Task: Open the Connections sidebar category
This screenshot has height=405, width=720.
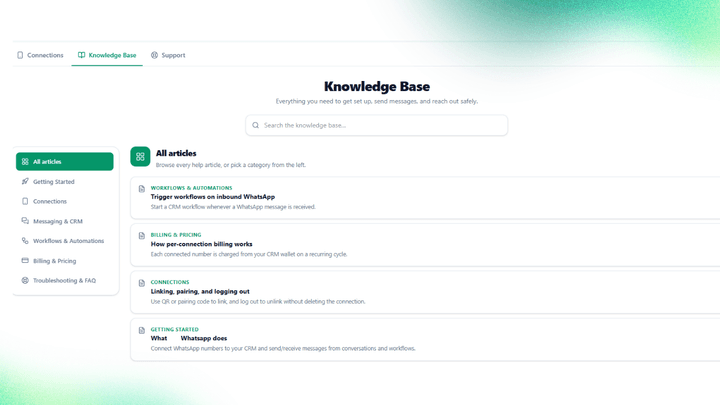Action: 65,202
